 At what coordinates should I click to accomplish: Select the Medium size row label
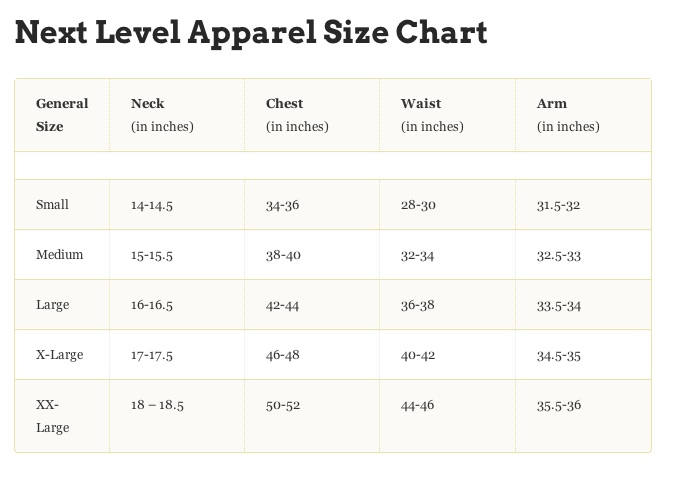click(59, 255)
